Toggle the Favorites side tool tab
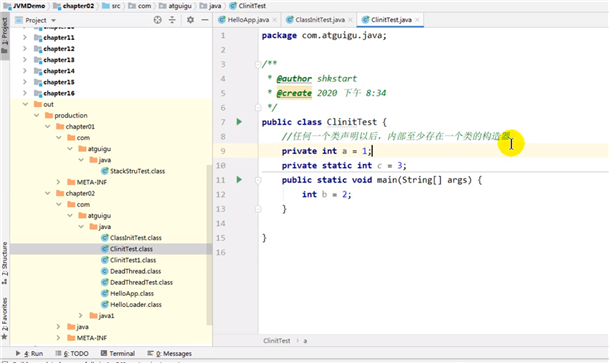609x363 pixels. coord(5,318)
